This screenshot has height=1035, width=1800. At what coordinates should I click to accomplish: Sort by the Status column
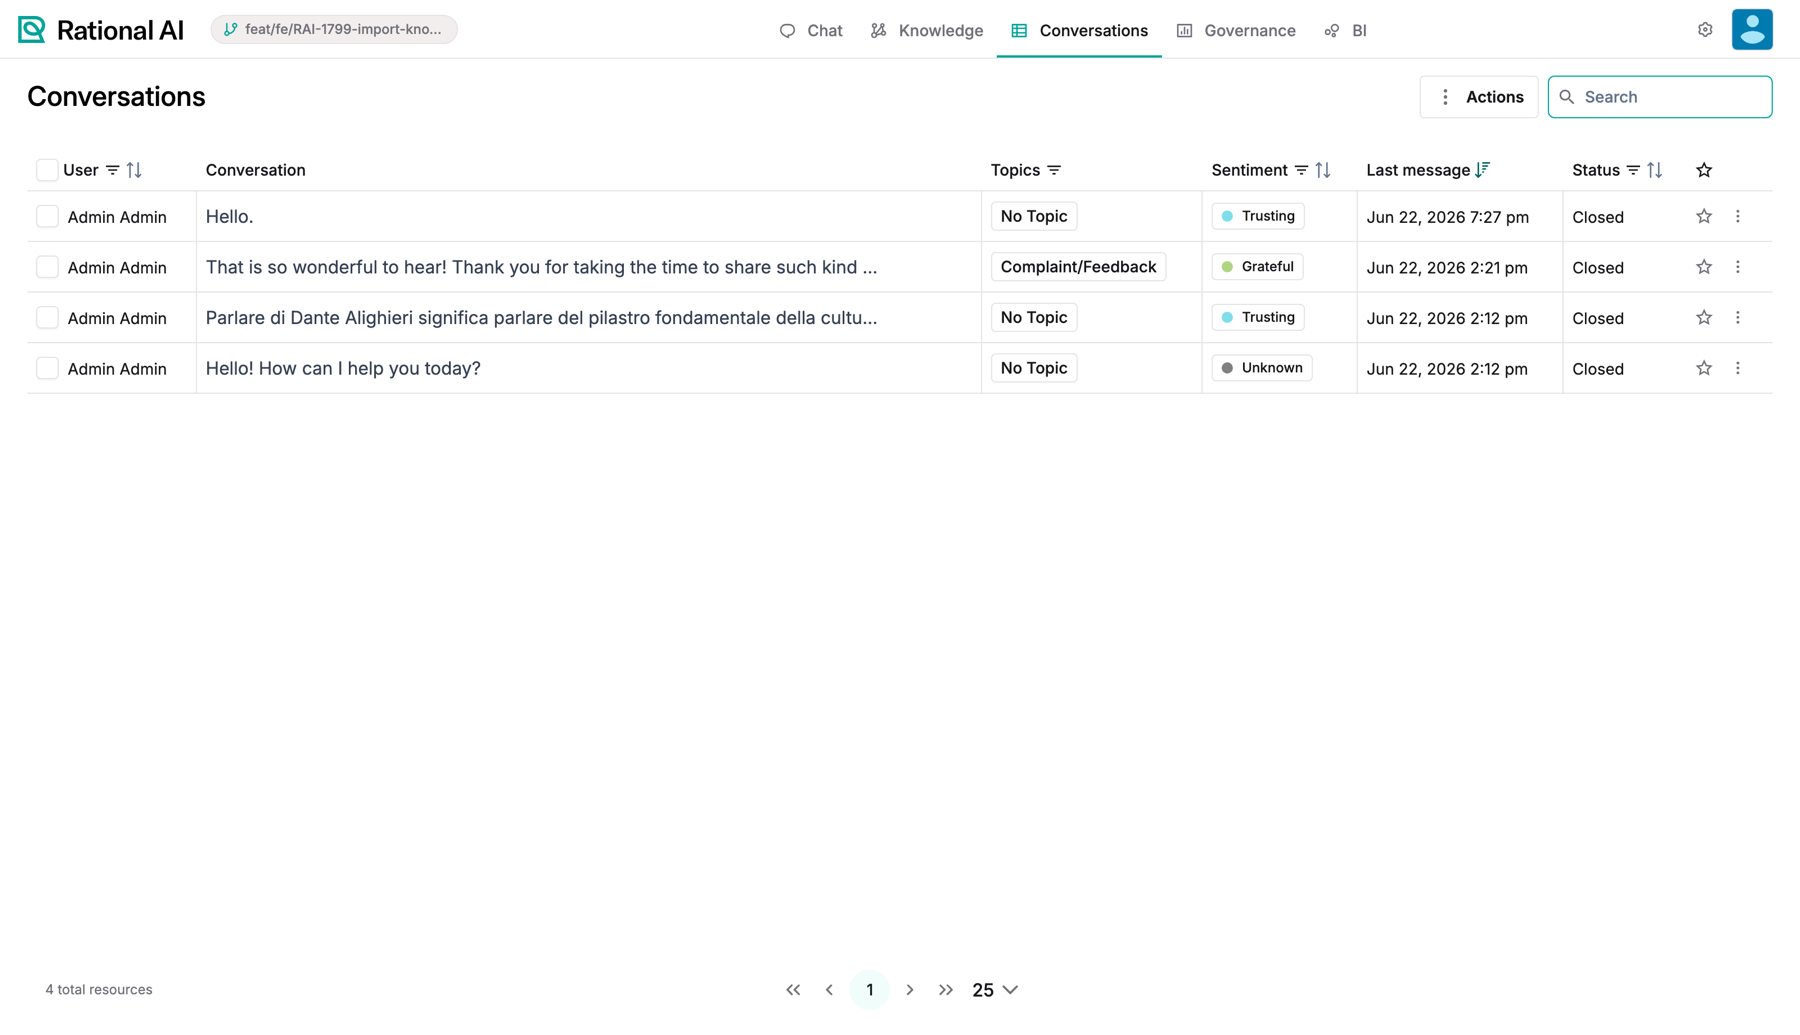[1655, 170]
